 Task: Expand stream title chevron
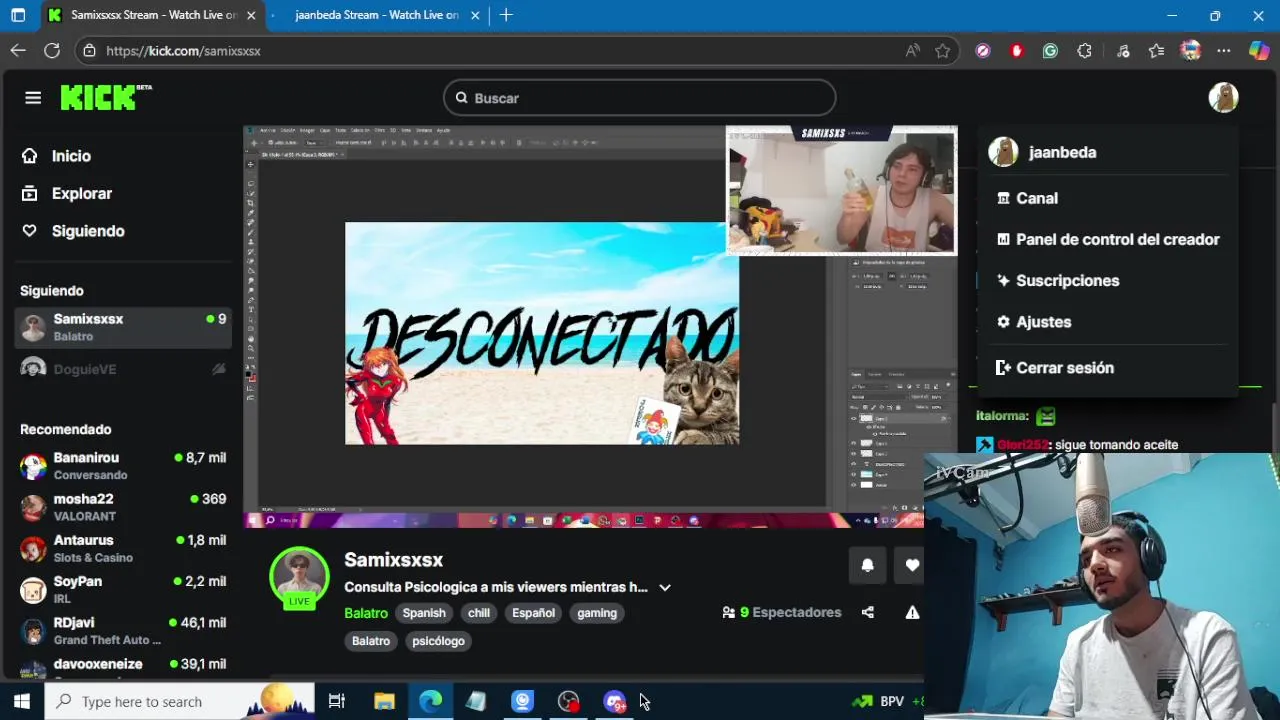(665, 588)
